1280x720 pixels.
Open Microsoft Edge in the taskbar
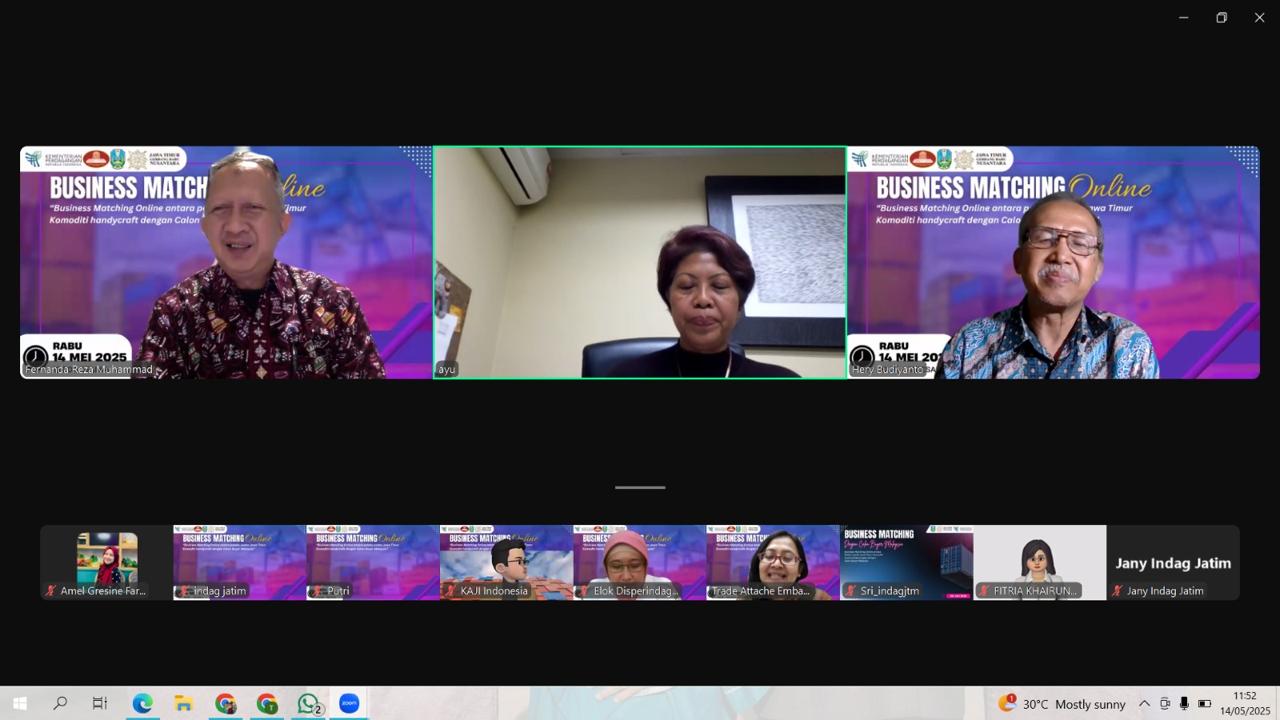click(142, 703)
